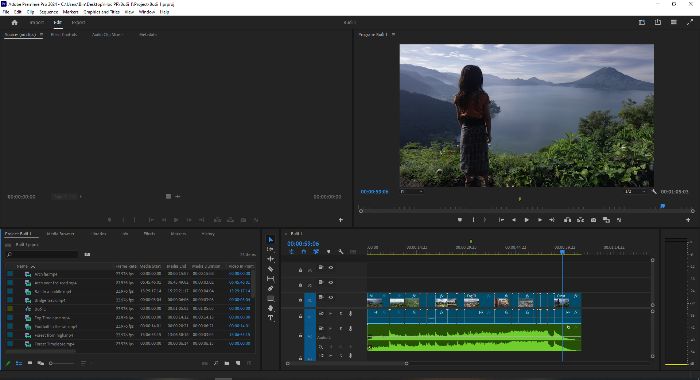
Task: Click the blue playhead on timeline ruler
Action: [562, 252]
